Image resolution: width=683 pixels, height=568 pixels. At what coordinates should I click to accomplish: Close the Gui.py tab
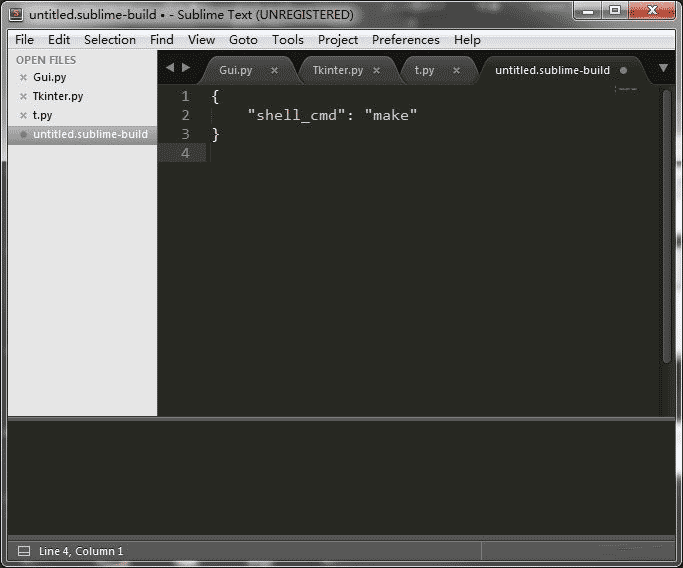(274, 70)
